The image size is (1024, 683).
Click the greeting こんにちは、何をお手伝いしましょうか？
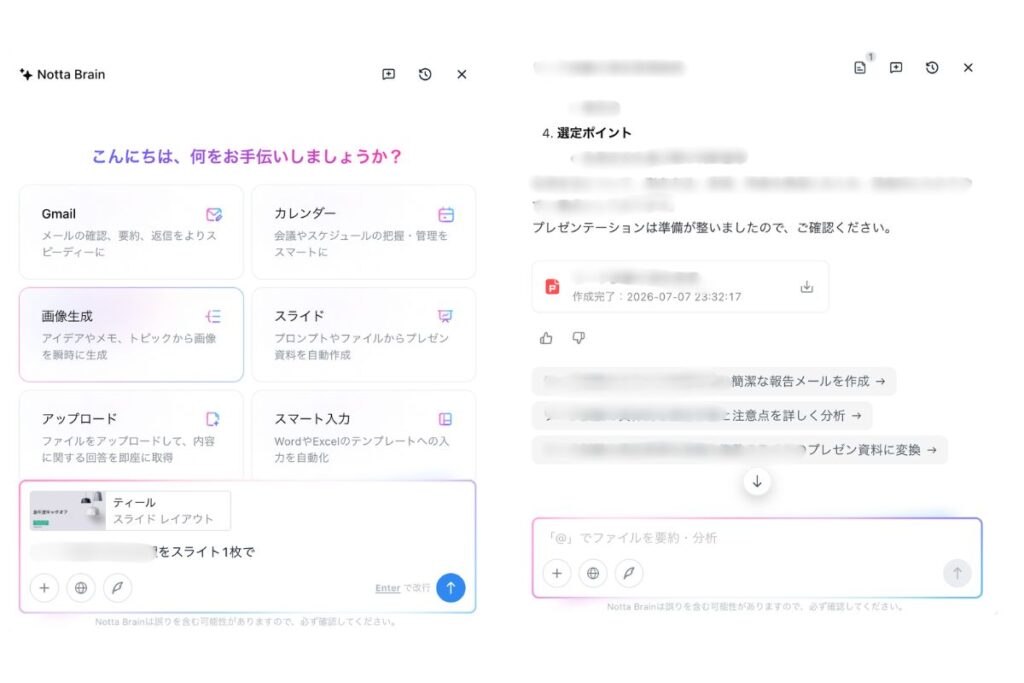(247, 157)
